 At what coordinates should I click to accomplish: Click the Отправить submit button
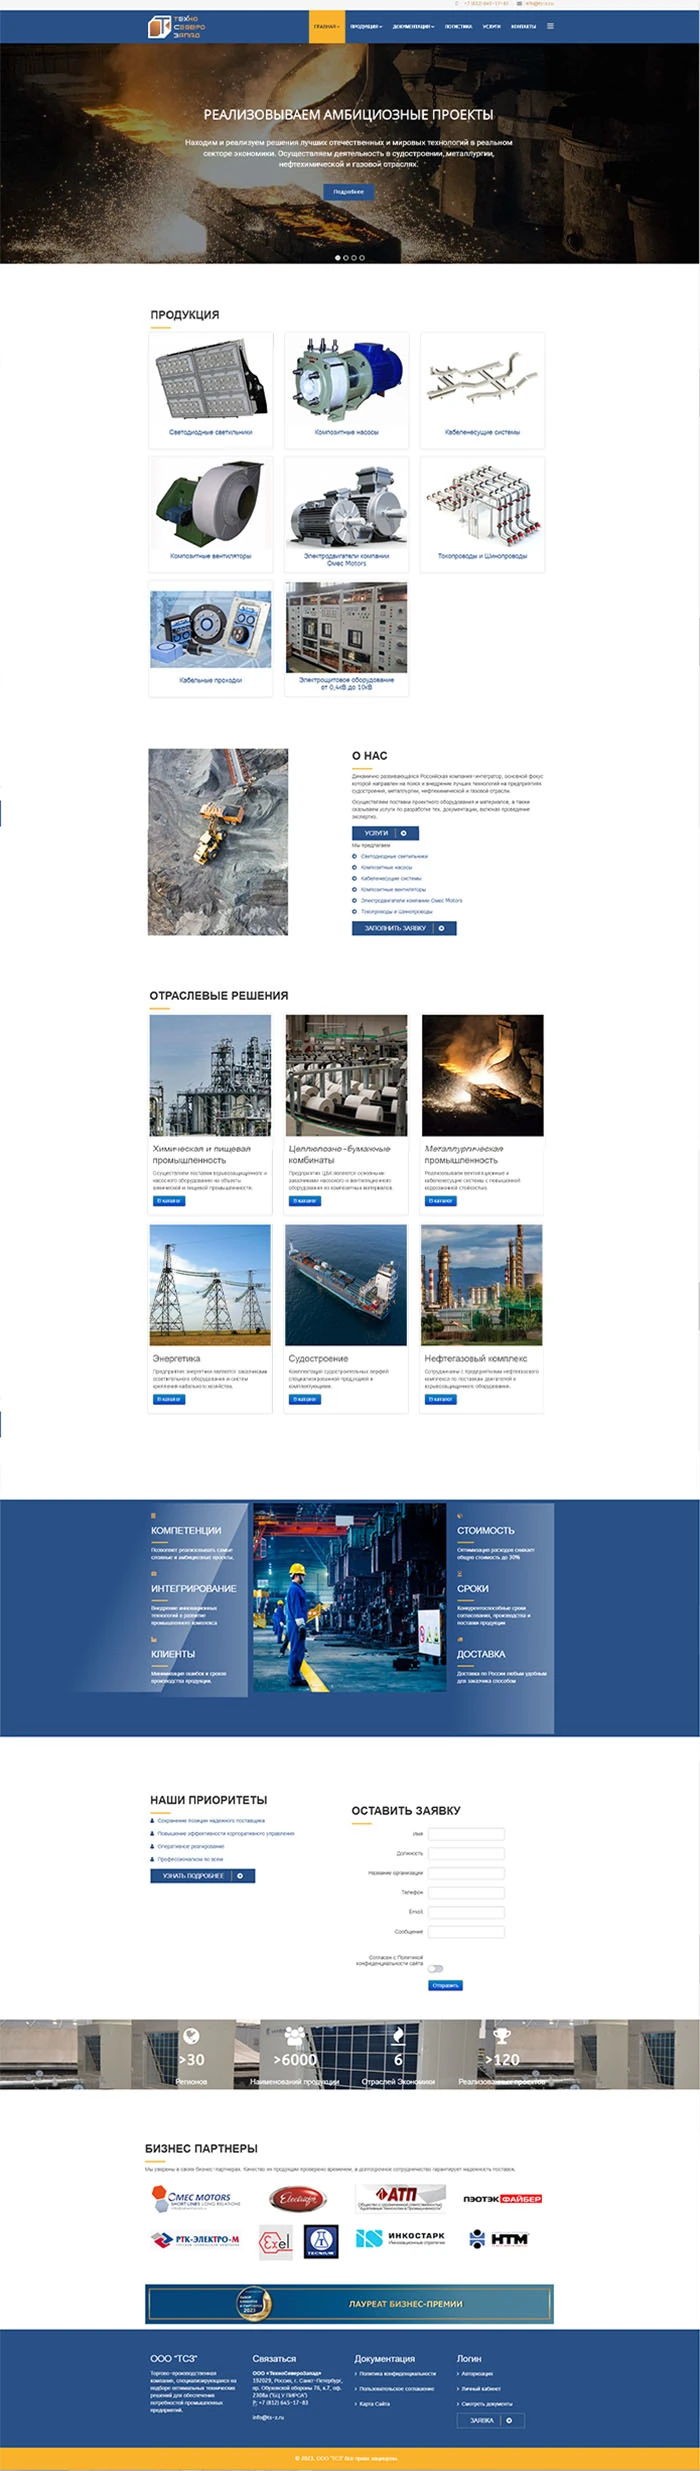click(445, 1985)
